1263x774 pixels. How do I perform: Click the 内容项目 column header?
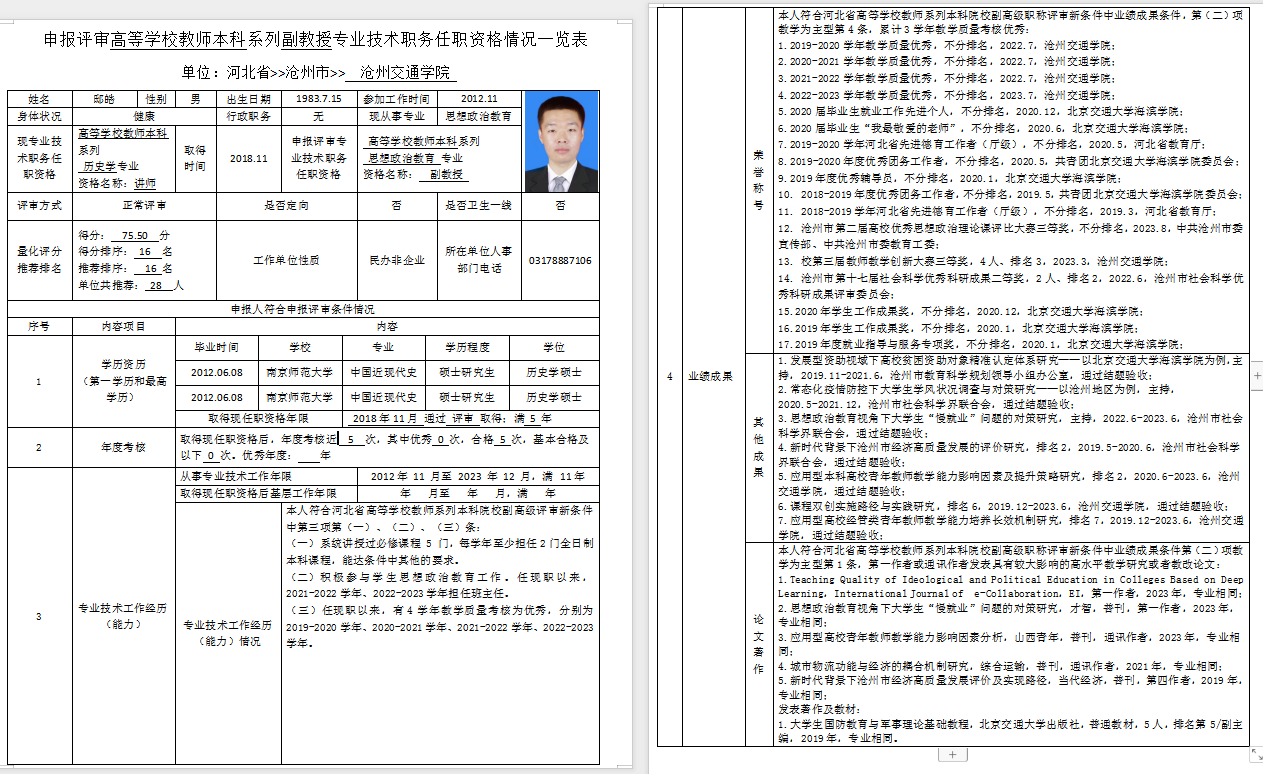point(124,326)
